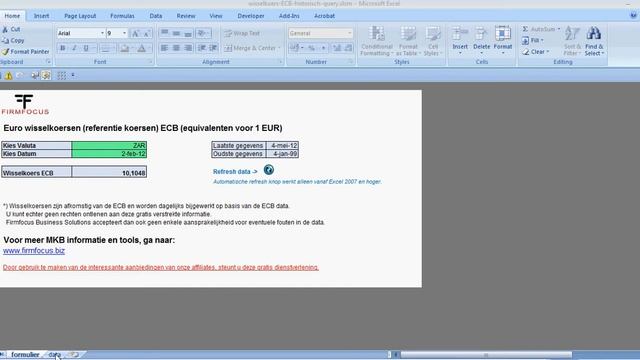
Task: Increase cell indent
Action: pos(213,48)
